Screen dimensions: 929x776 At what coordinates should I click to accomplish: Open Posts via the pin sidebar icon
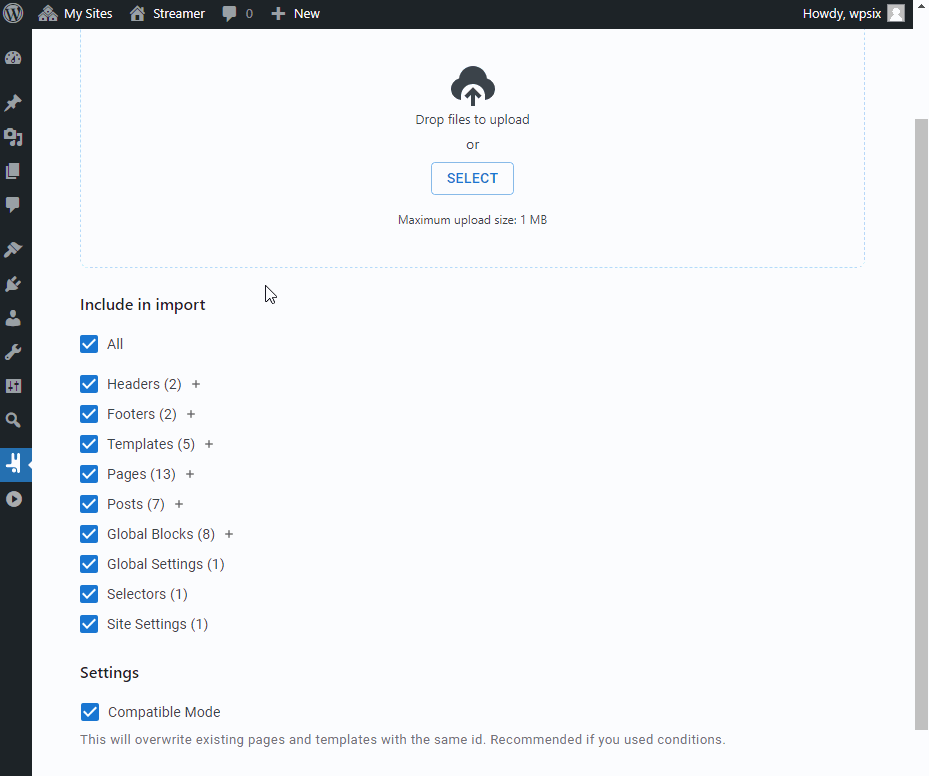pos(14,102)
